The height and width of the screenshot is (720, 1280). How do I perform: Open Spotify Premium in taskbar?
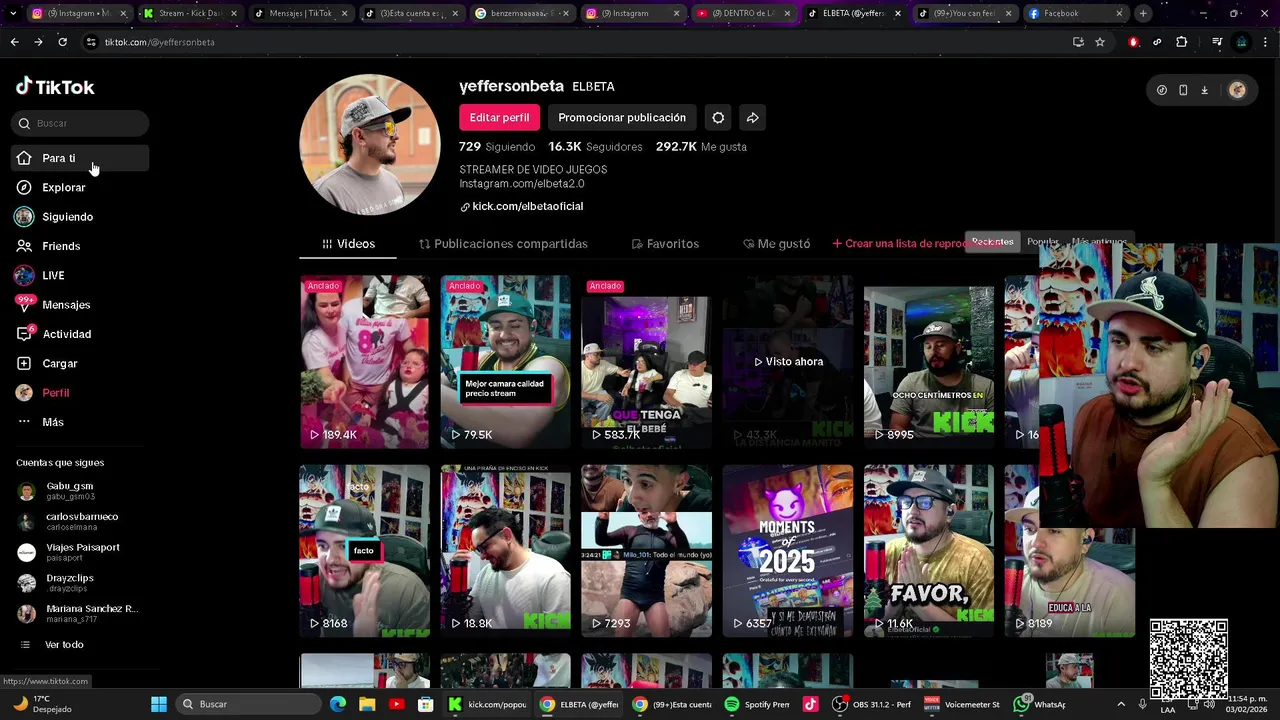pyautogui.click(x=757, y=704)
